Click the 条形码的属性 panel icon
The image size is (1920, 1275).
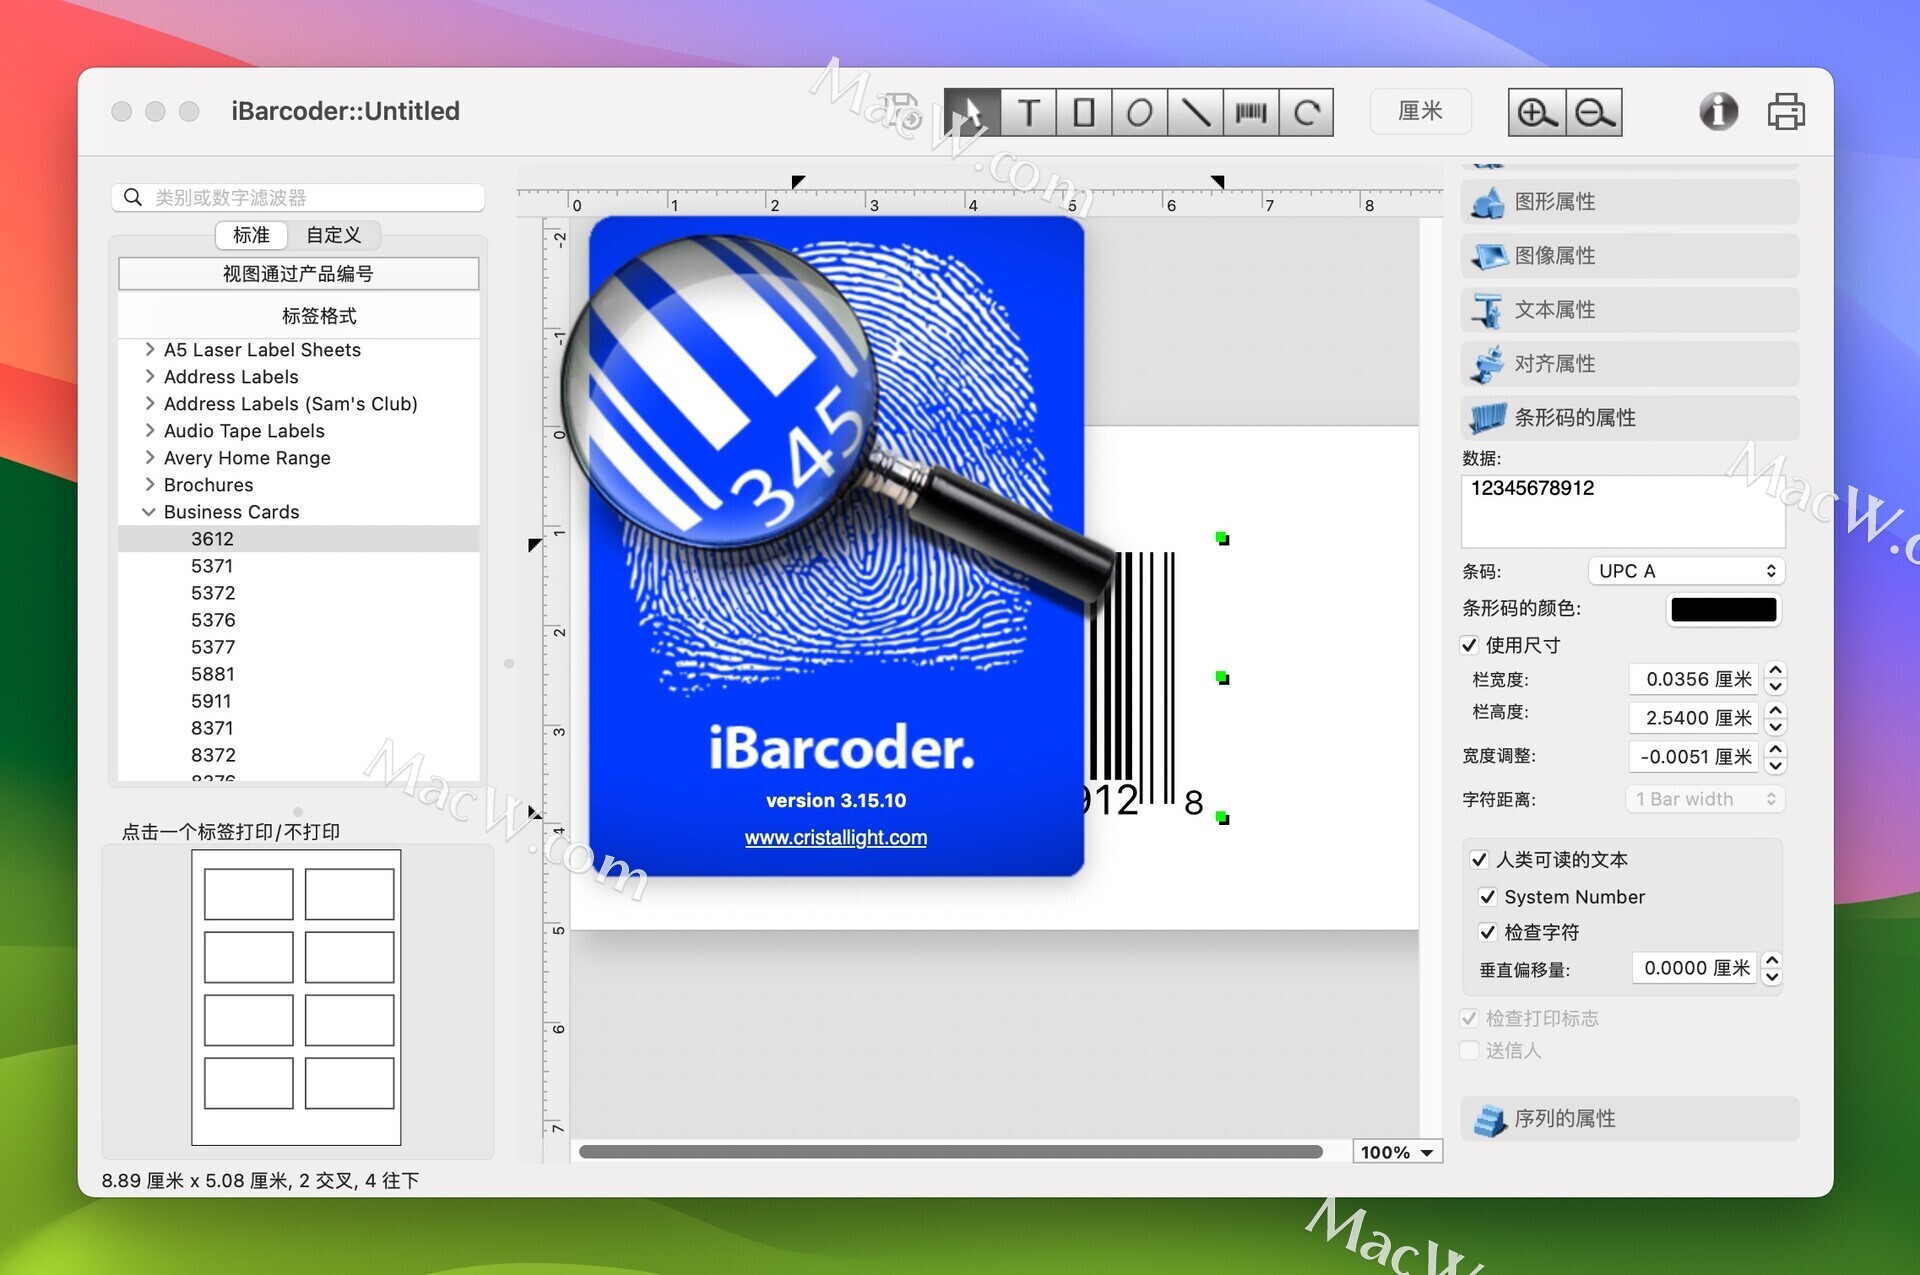[x=1488, y=418]
